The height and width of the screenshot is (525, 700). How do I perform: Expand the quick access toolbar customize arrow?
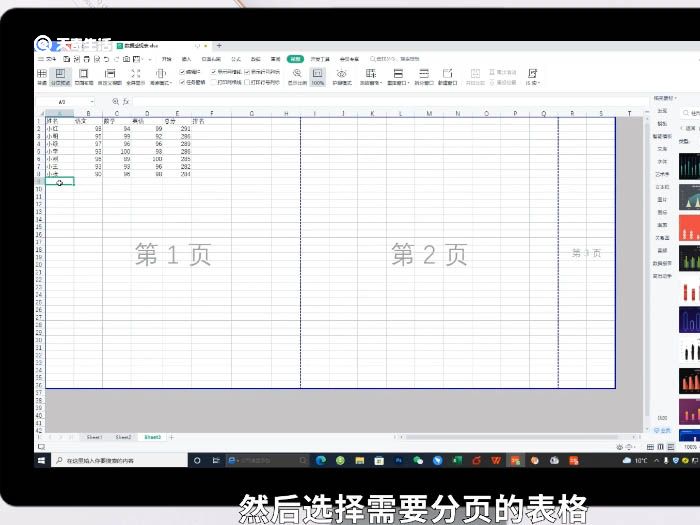tap(150, 59)
